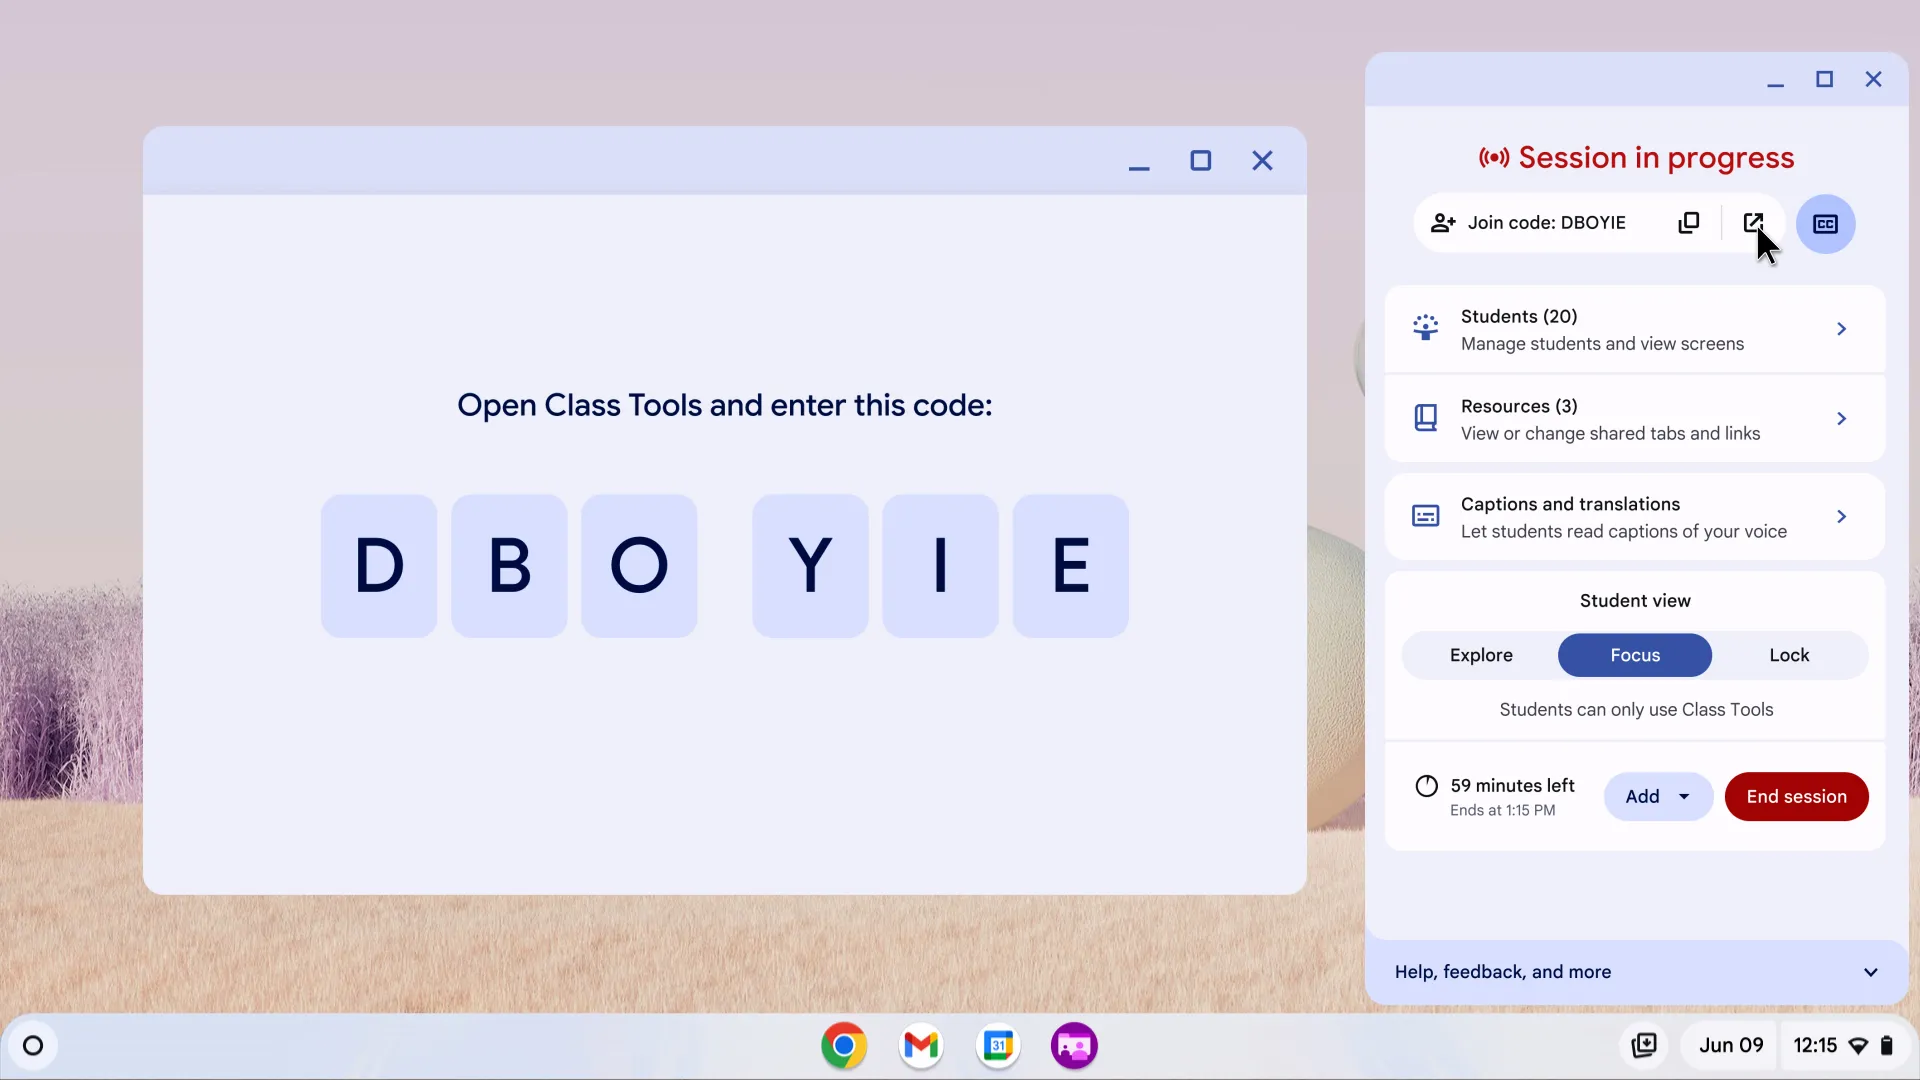Toggle closed captions with the CC icon
Screen dimensions: 1920x1080
coord(1827,224)
